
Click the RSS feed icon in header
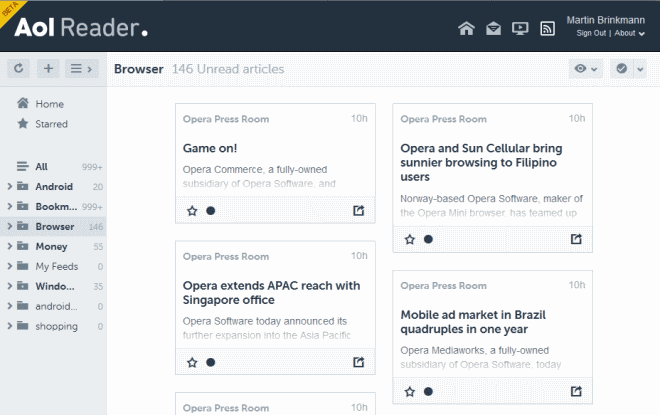point(547,28)
